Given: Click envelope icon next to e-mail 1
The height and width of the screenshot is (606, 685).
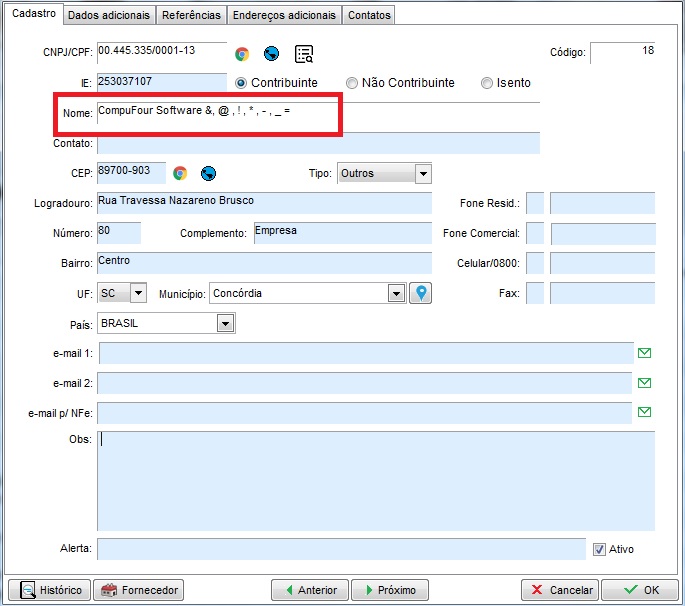Looking at the screenshot, I should pyautogui.click(x=645, y=353).
